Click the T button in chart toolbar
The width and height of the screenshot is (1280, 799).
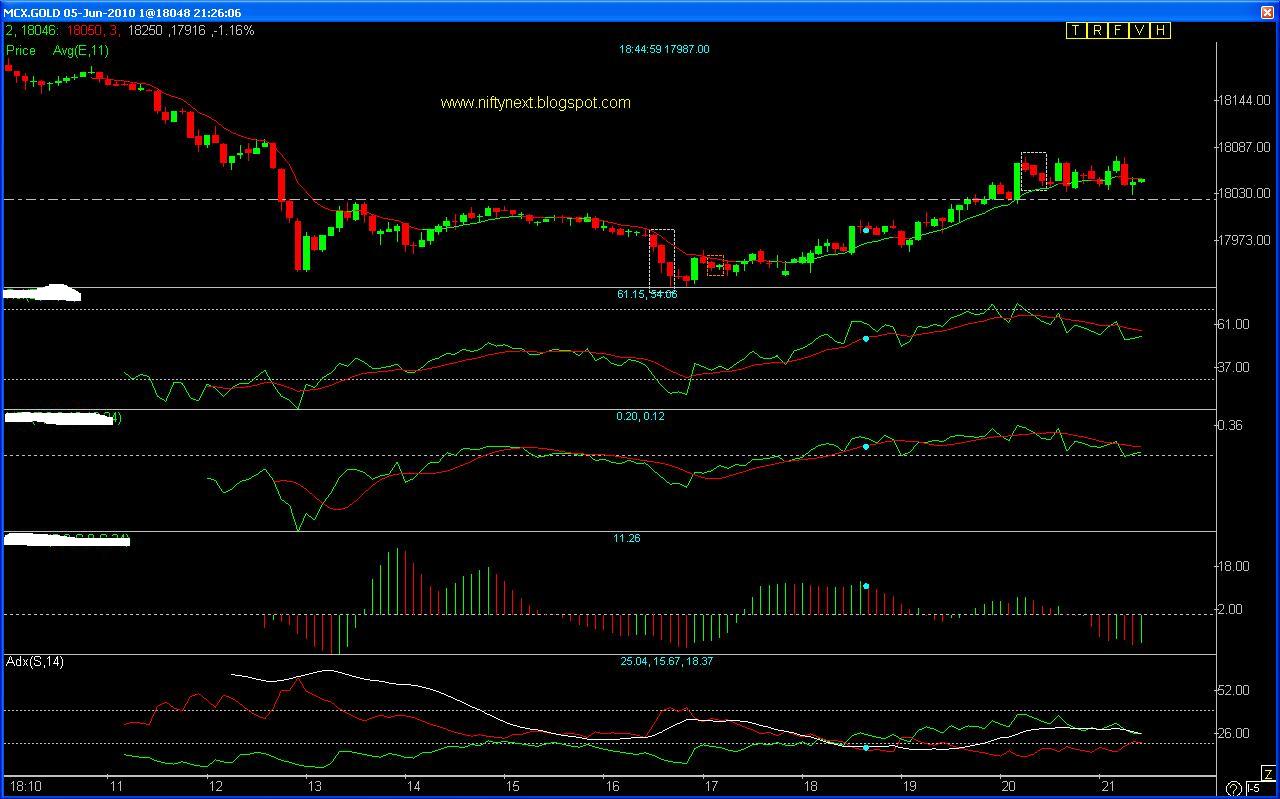click(x=1076, y=31)
